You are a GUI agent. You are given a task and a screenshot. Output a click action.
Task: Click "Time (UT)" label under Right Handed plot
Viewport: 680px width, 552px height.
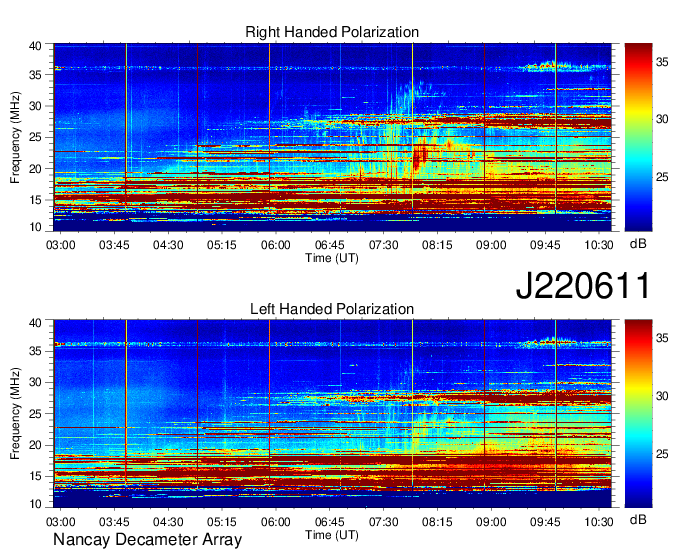point(332,258)
